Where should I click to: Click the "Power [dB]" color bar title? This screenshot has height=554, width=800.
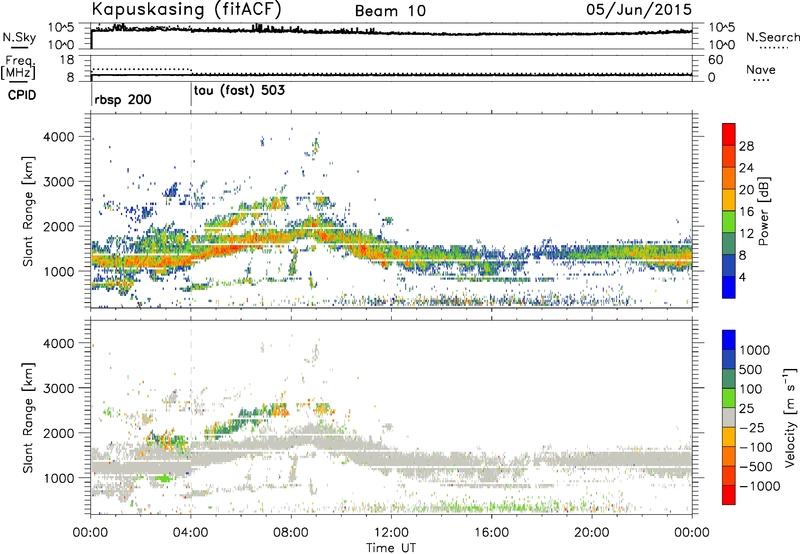(764, 211)
